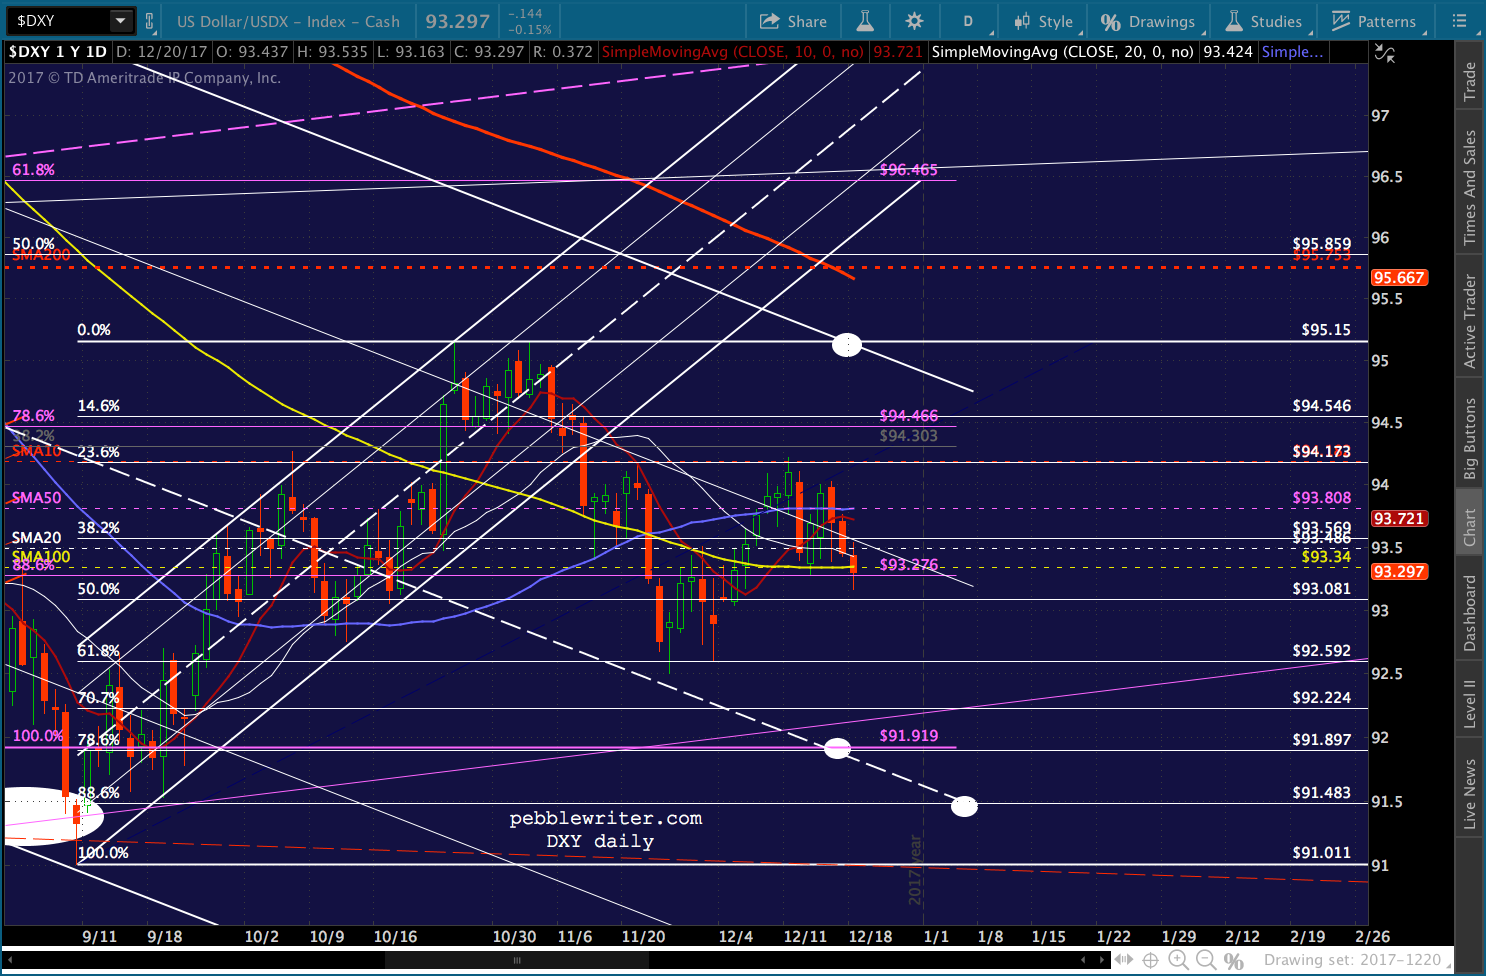Open chart settings gear icon

coord(914,21)
